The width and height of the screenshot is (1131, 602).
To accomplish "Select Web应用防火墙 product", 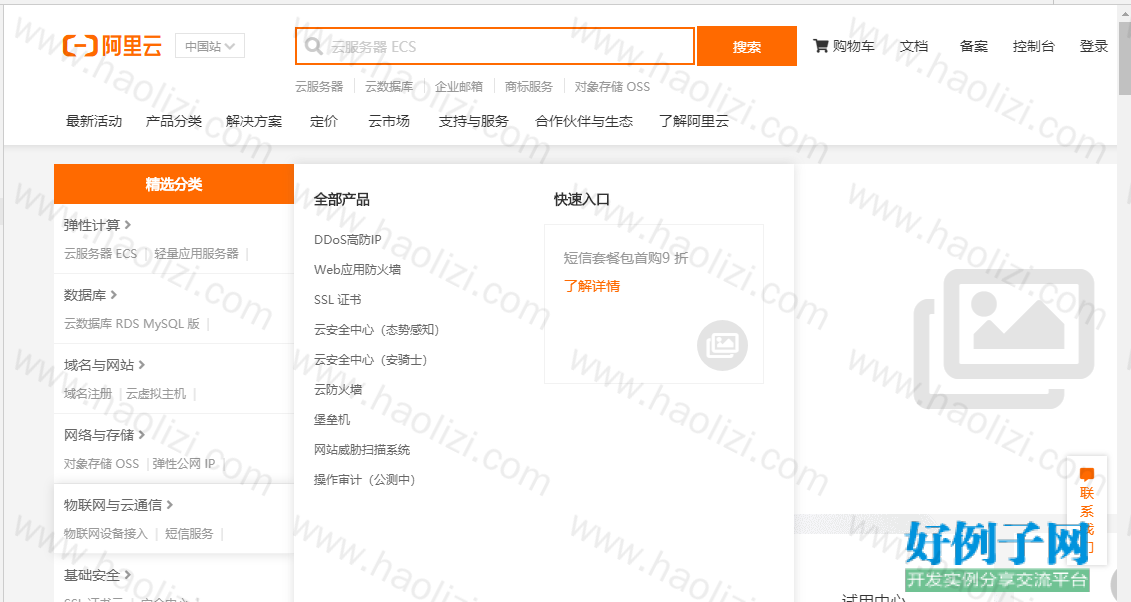I will point(357,270).
